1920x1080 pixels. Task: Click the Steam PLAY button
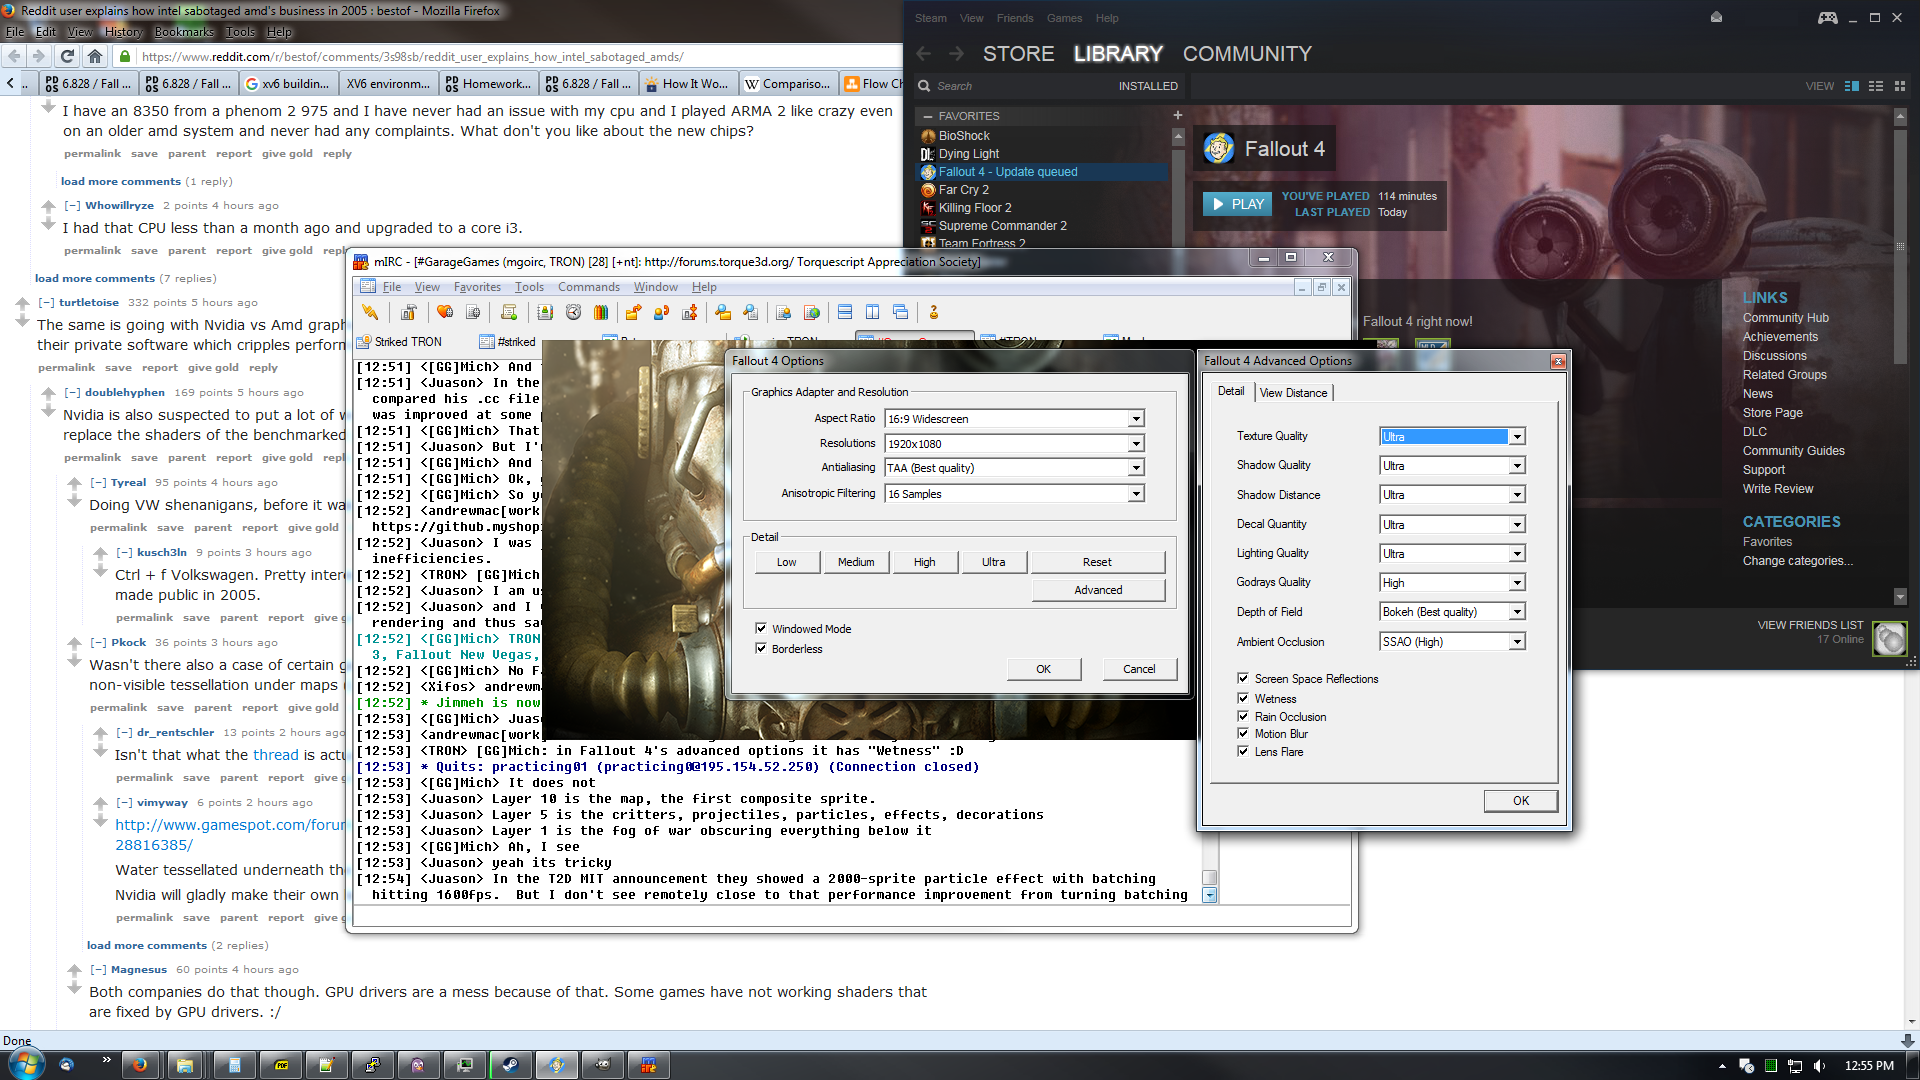[x=1237, y=204]
